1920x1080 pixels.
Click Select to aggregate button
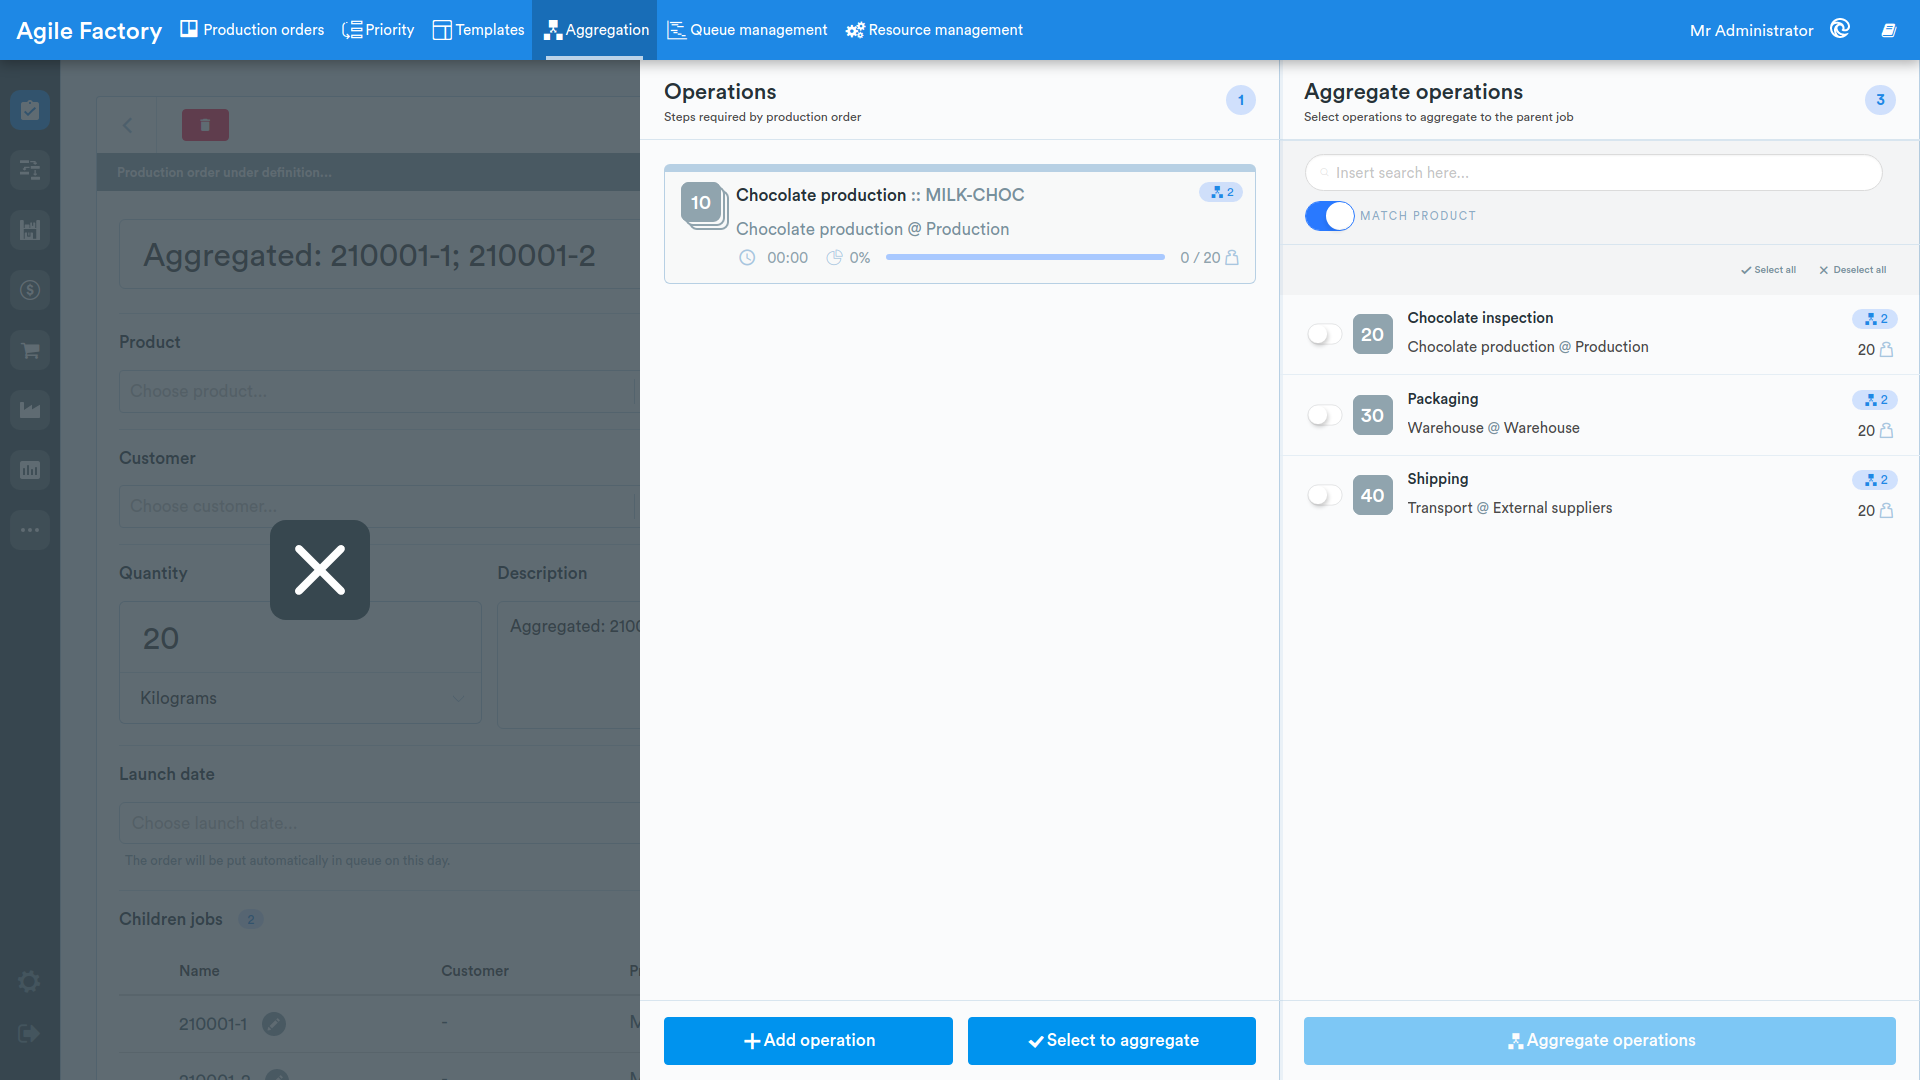point(1112,1041)
